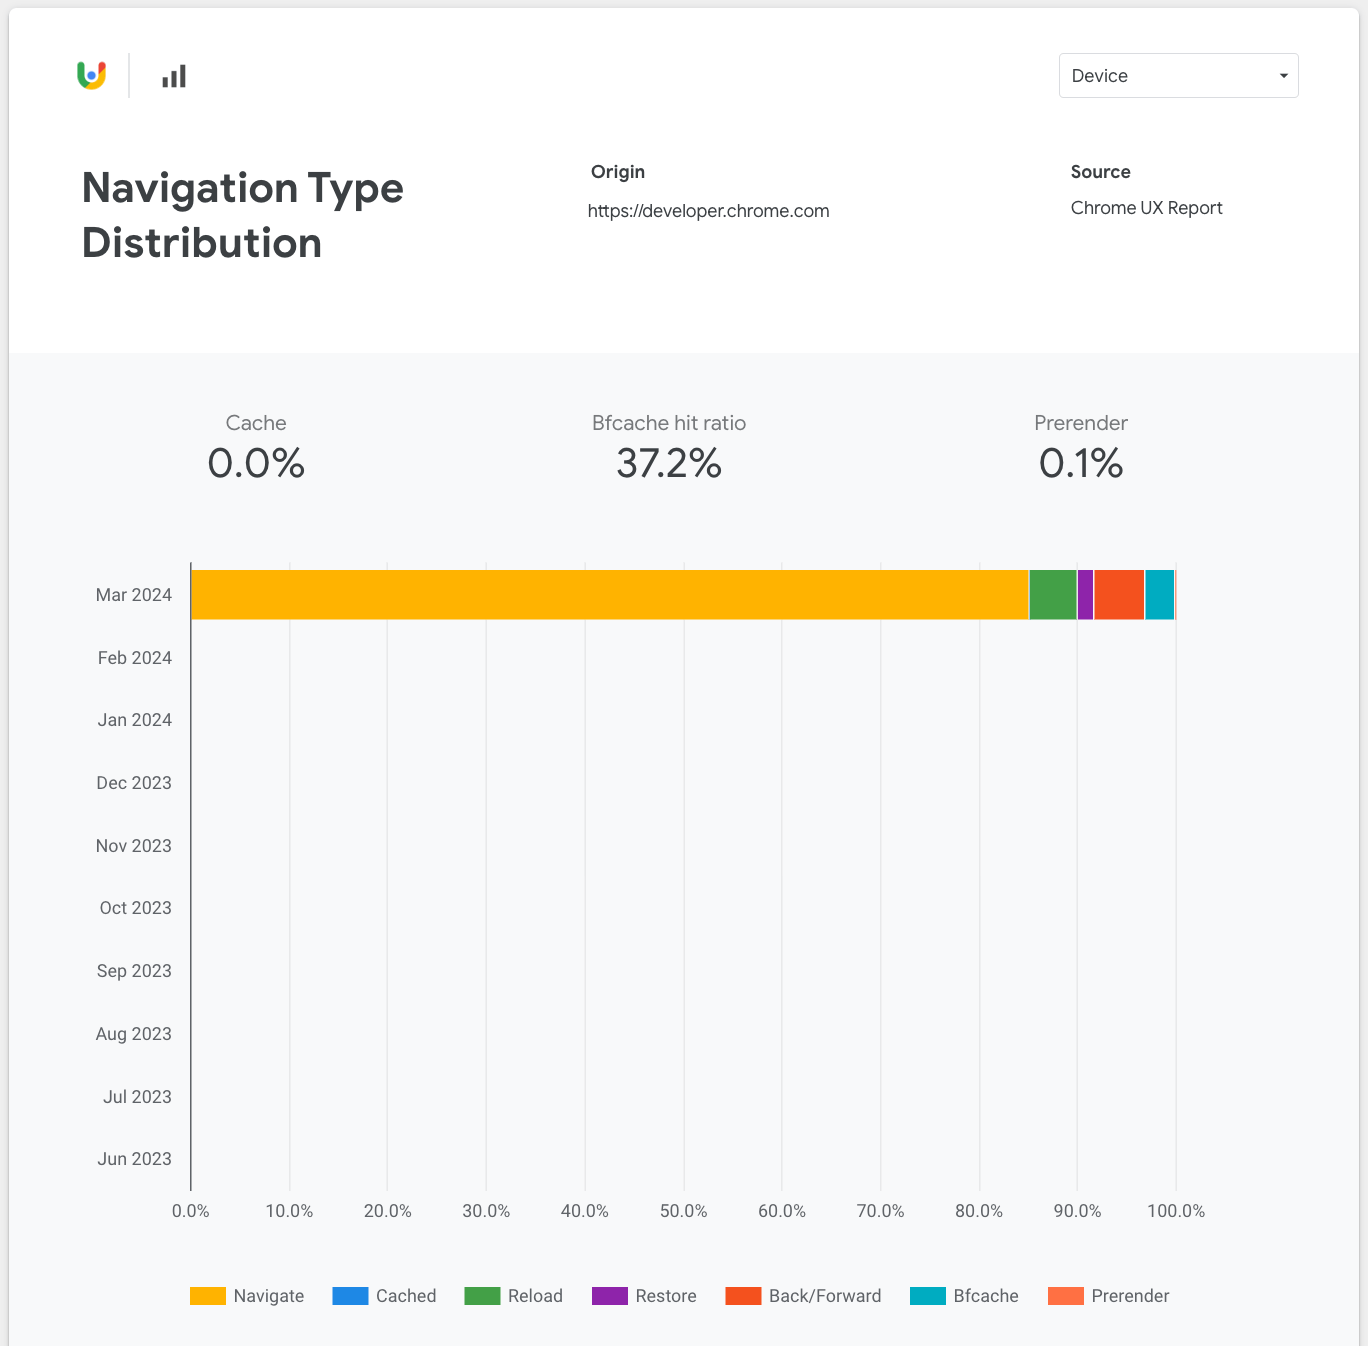
Task: Click the colorful U logo icon
Action: tap(89, 75)
